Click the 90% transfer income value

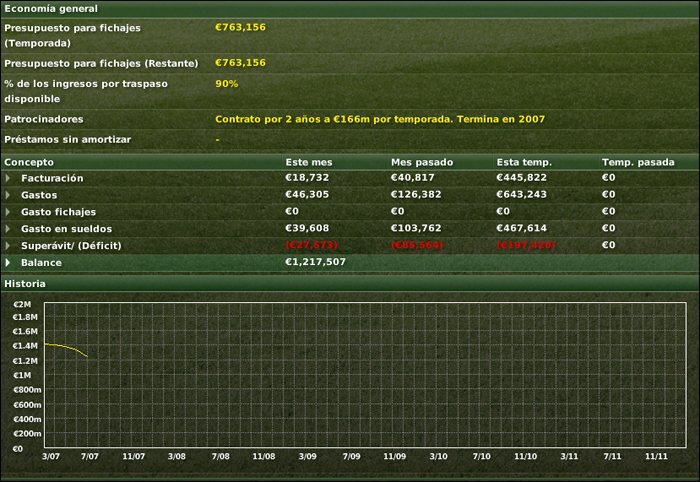coord(226,83)
